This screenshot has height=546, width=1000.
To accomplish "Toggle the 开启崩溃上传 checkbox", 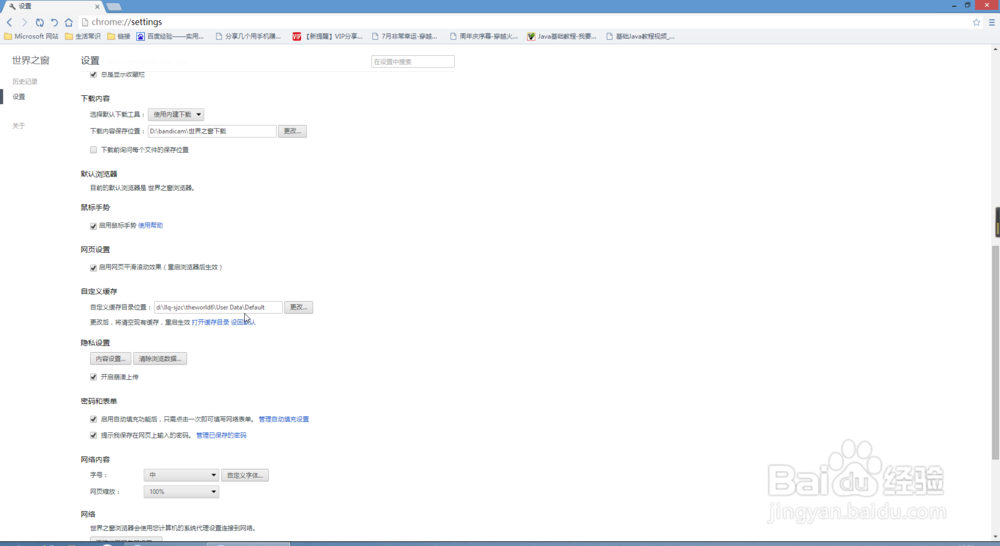I will pos(94,377).
